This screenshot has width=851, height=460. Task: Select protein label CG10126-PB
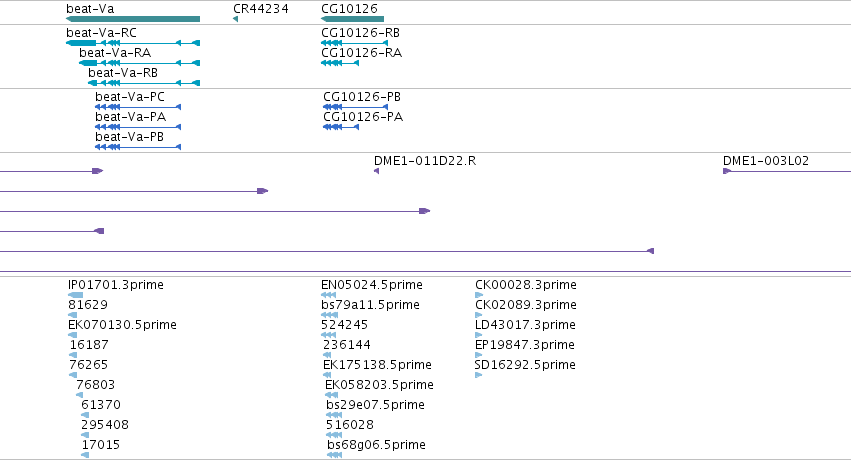coord(362,97)
